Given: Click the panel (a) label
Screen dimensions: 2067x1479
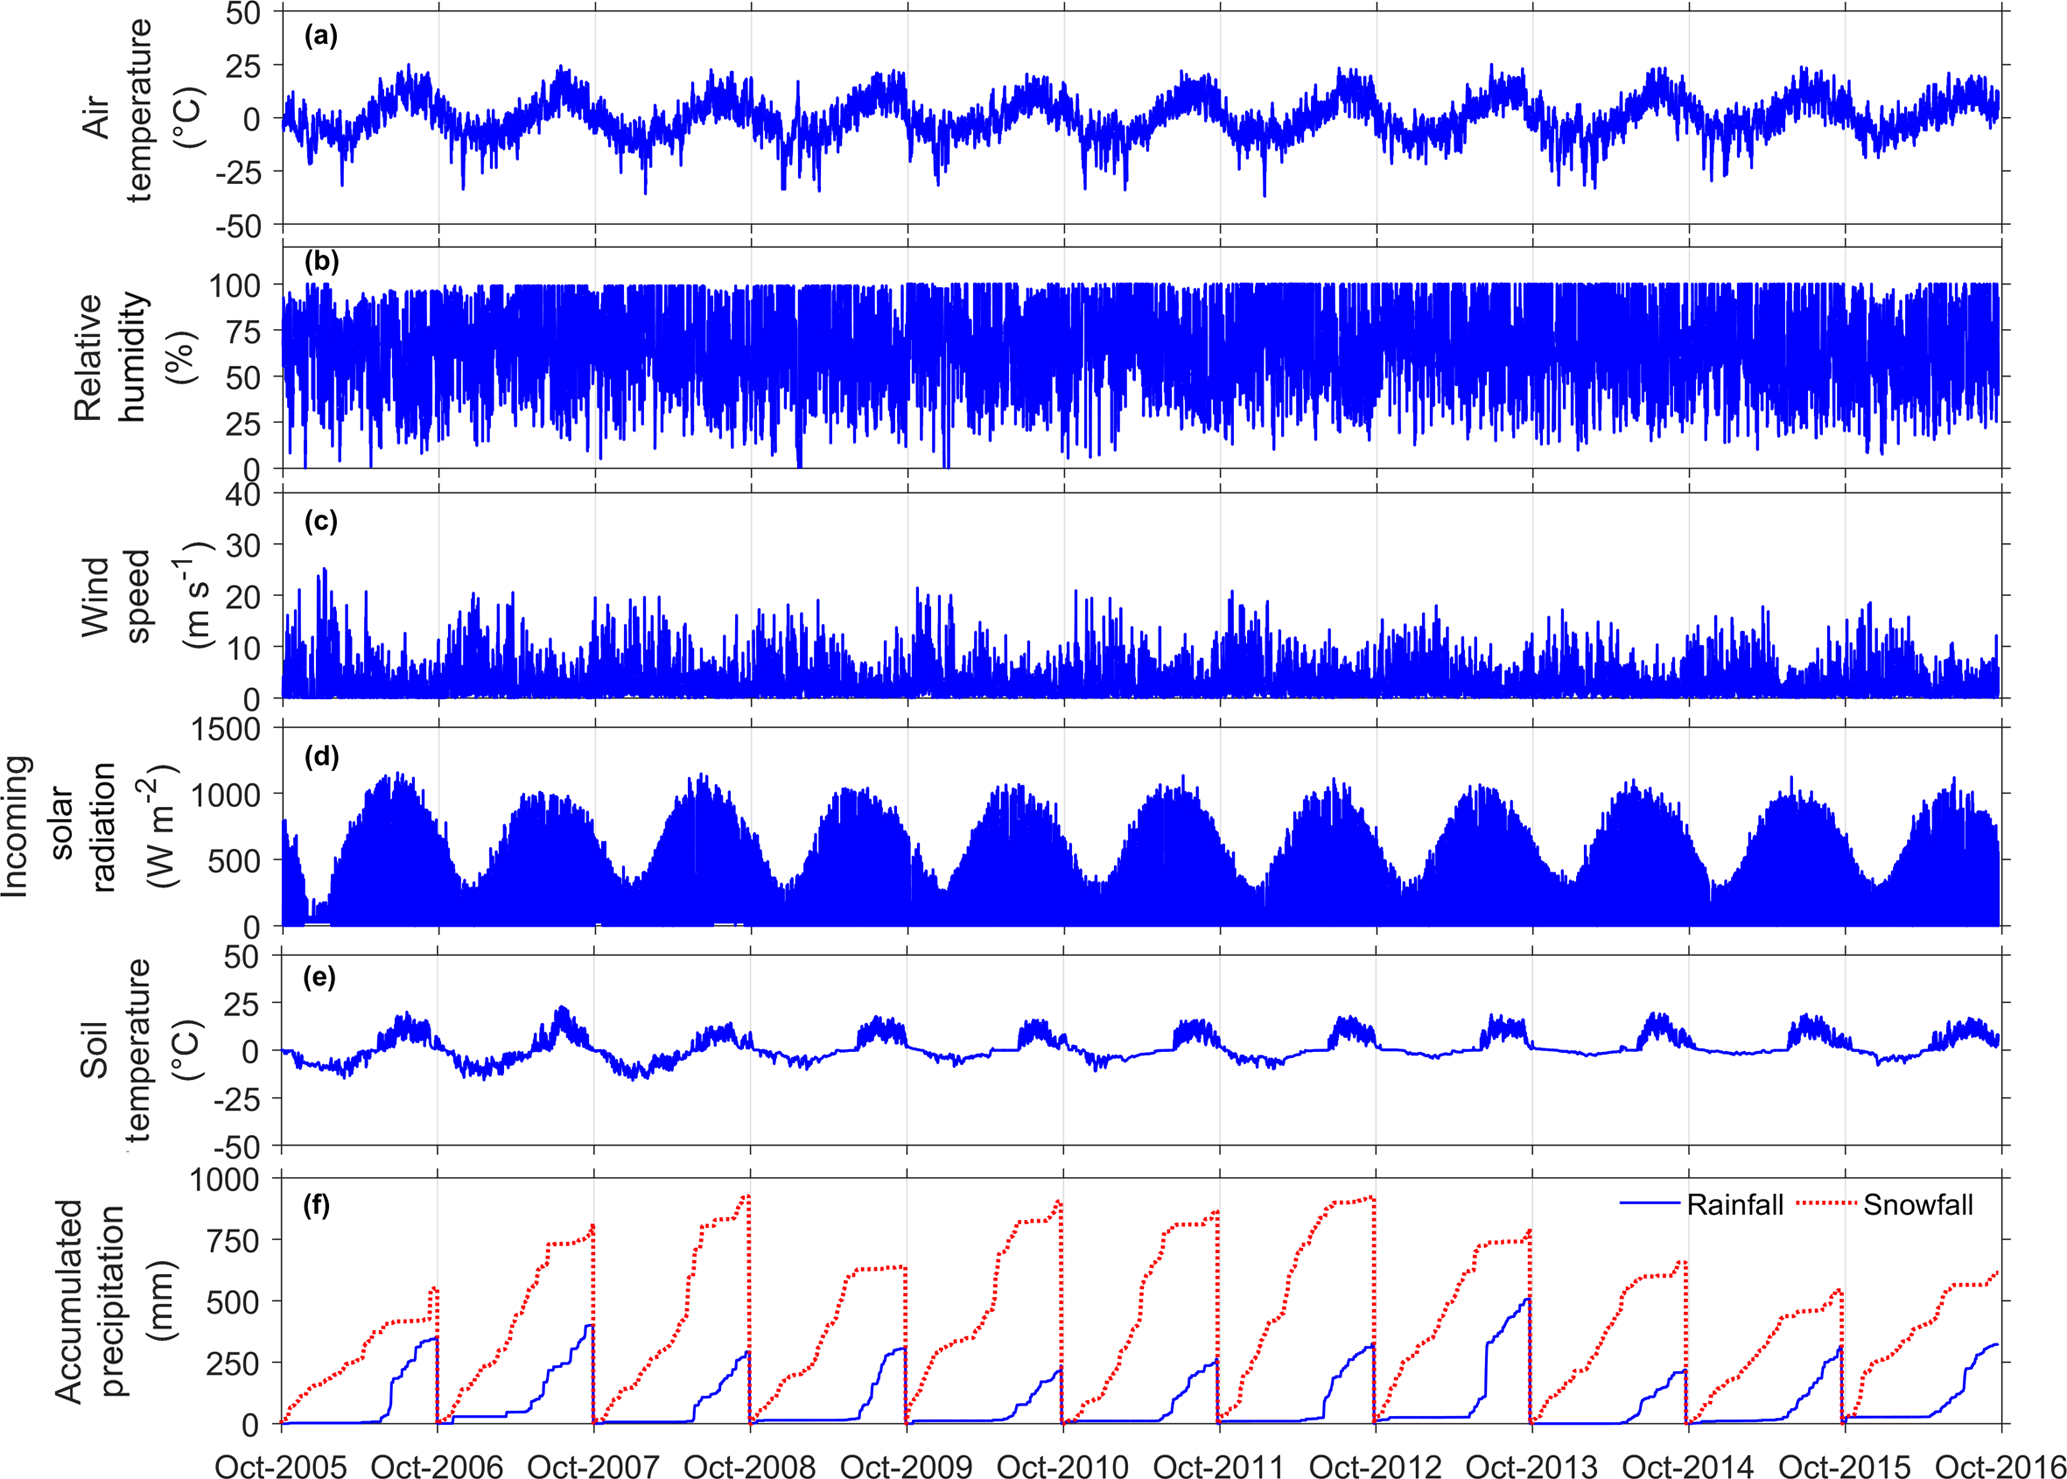Looking at the screenshot, I should click(x=321, y=37).
